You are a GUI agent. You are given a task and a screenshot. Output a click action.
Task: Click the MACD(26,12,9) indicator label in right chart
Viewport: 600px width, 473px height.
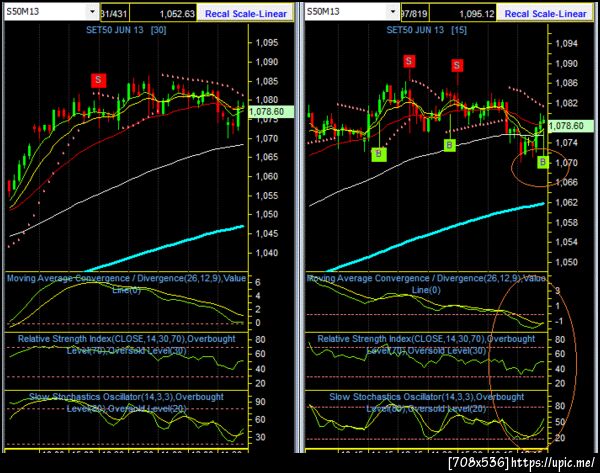(426, 284)
